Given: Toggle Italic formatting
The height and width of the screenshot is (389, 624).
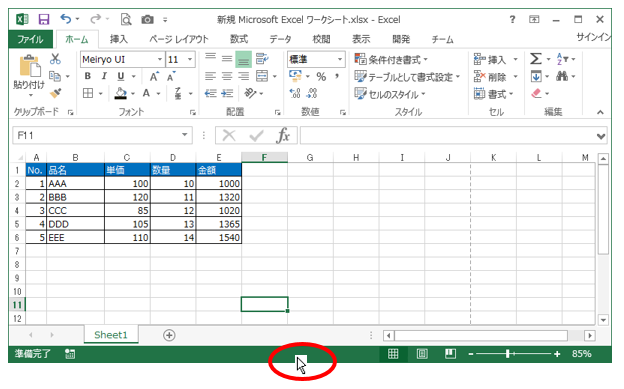Looking at the screenshot, I should tap(104, 76).
